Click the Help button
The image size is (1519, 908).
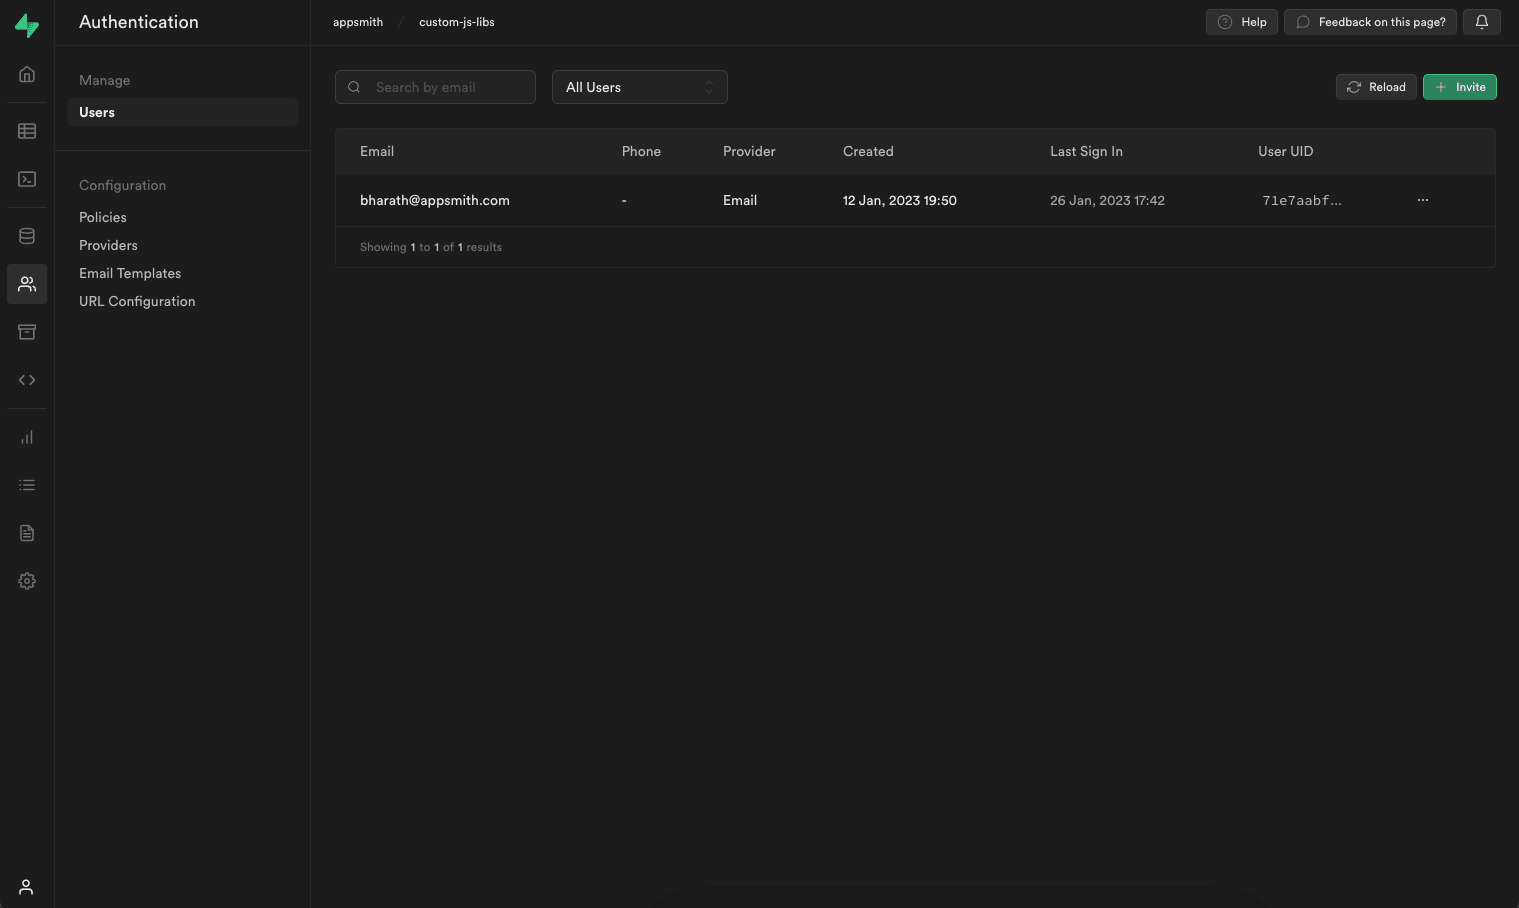click(1241, 22)
